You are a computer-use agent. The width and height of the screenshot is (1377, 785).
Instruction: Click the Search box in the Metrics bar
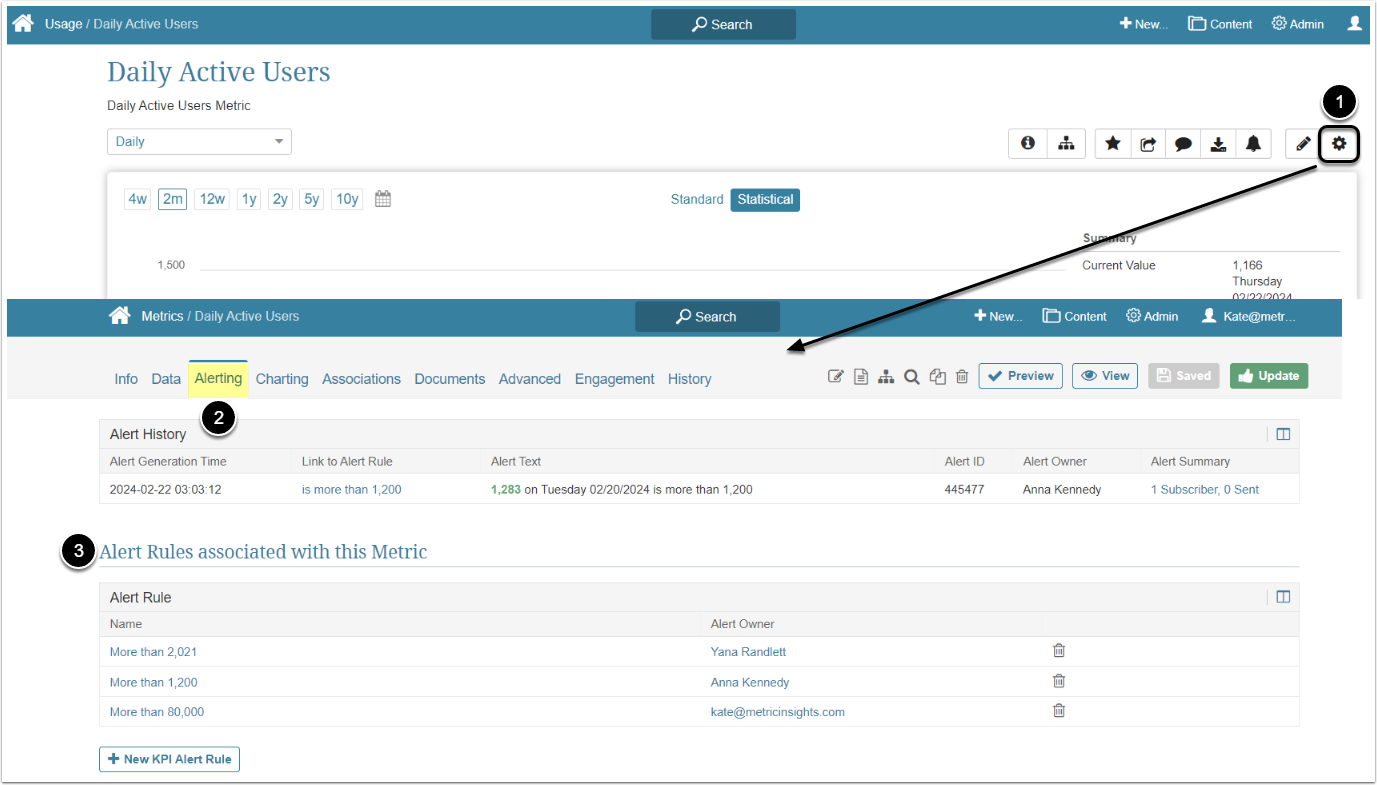pyautogui.click(x=707, y=316)
